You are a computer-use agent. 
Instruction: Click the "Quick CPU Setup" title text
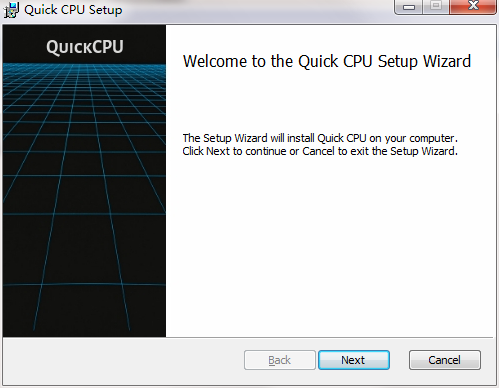pyautogui.click(x=73, y=10)
